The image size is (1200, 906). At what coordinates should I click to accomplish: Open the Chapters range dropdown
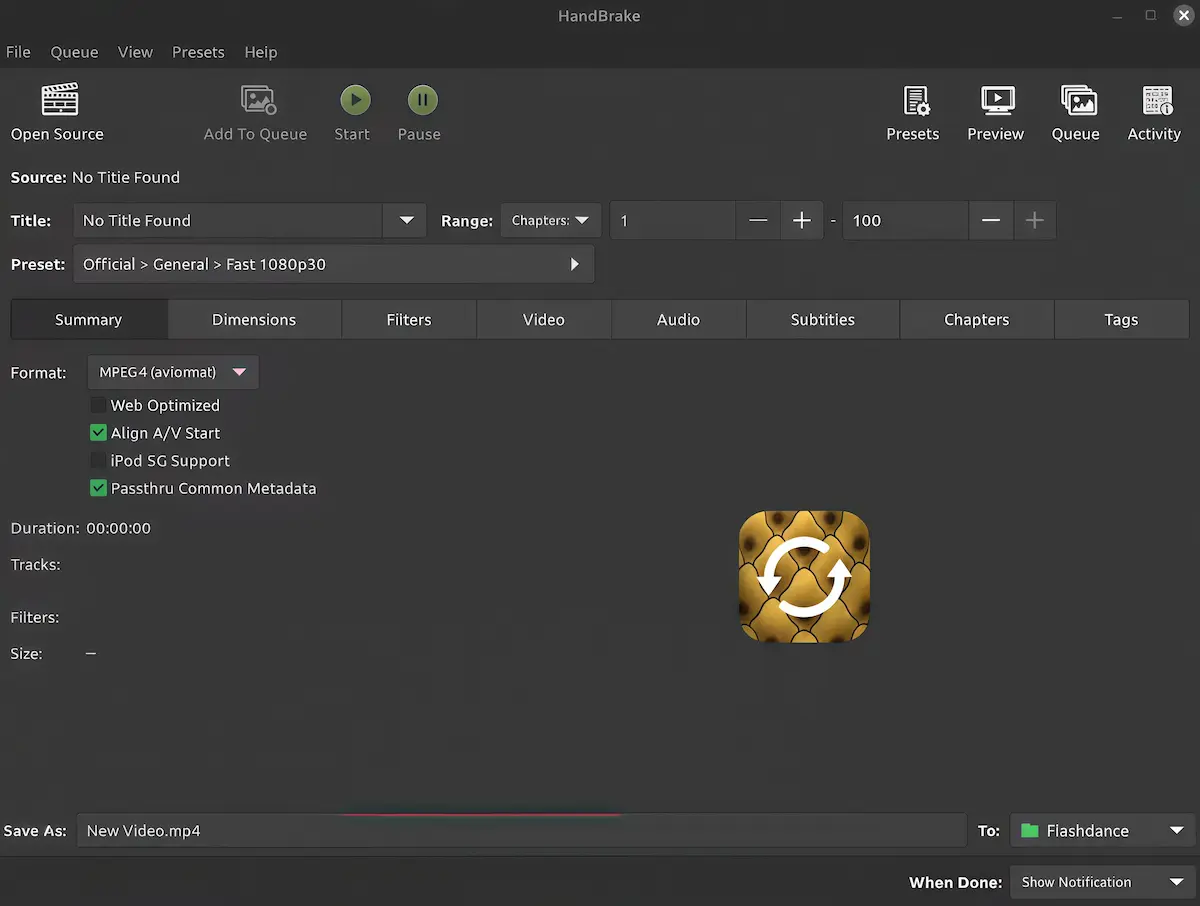pos(550,220)
